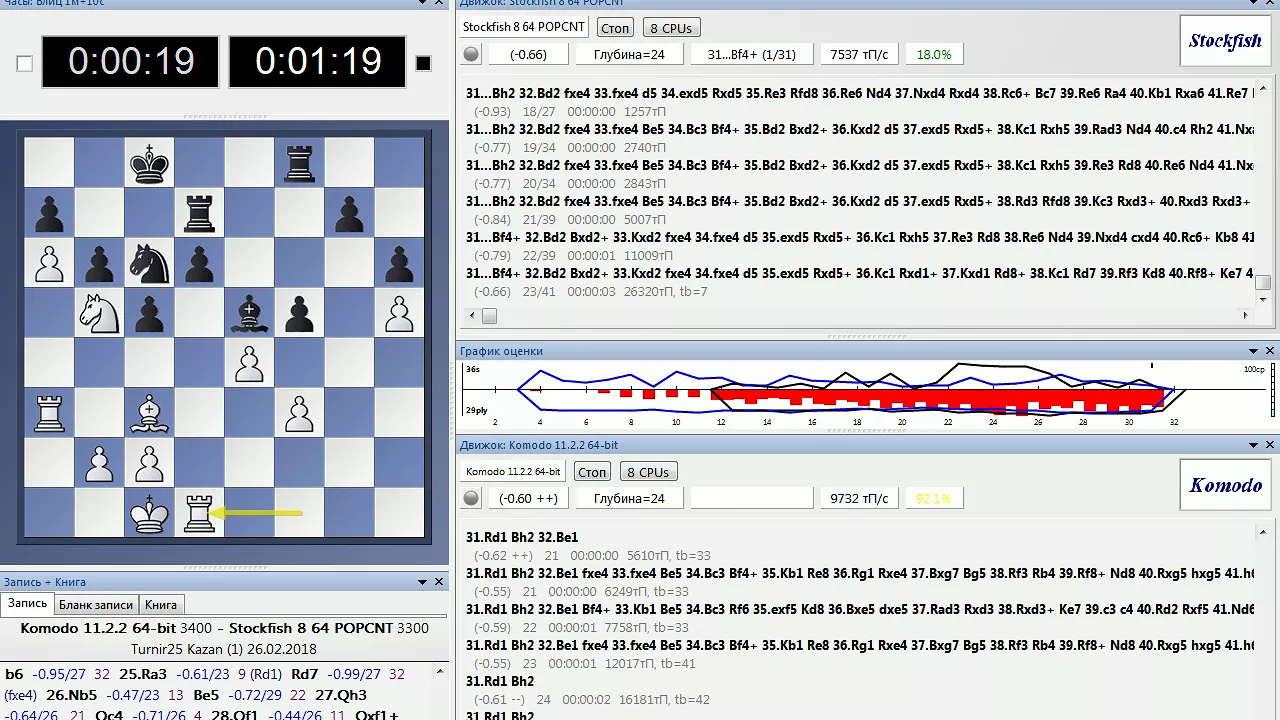Click the Komodo 92.1% load indicator
1280x720 pixels.
click(934, 498)
